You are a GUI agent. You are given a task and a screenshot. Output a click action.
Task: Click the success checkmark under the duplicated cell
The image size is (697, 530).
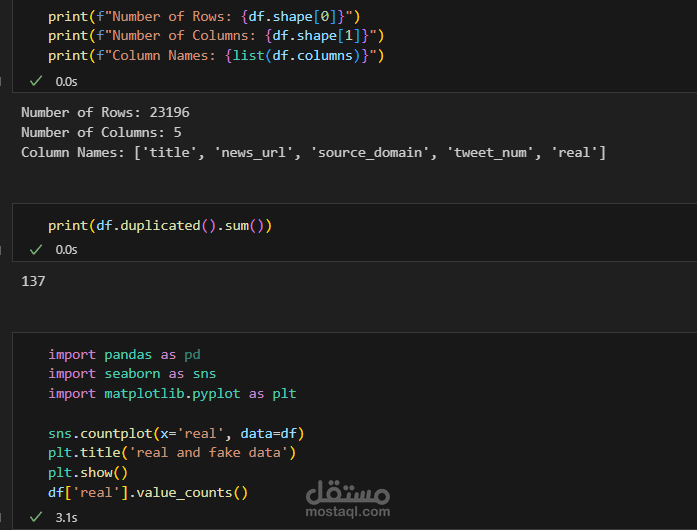pos(36,249)
